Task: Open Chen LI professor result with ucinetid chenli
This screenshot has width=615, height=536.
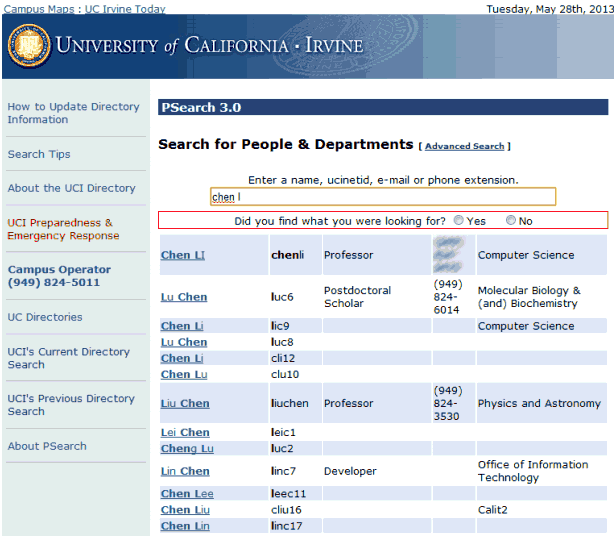Action: (183, 255)
